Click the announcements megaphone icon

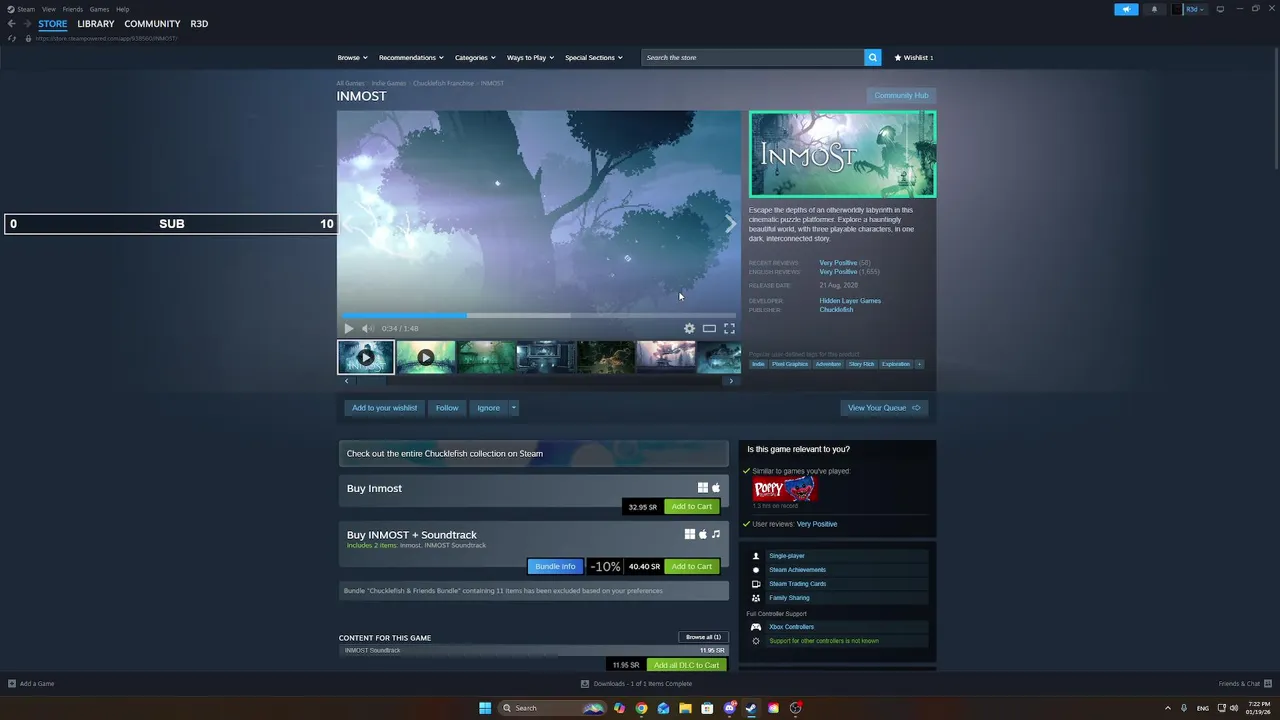[1126, 9]
